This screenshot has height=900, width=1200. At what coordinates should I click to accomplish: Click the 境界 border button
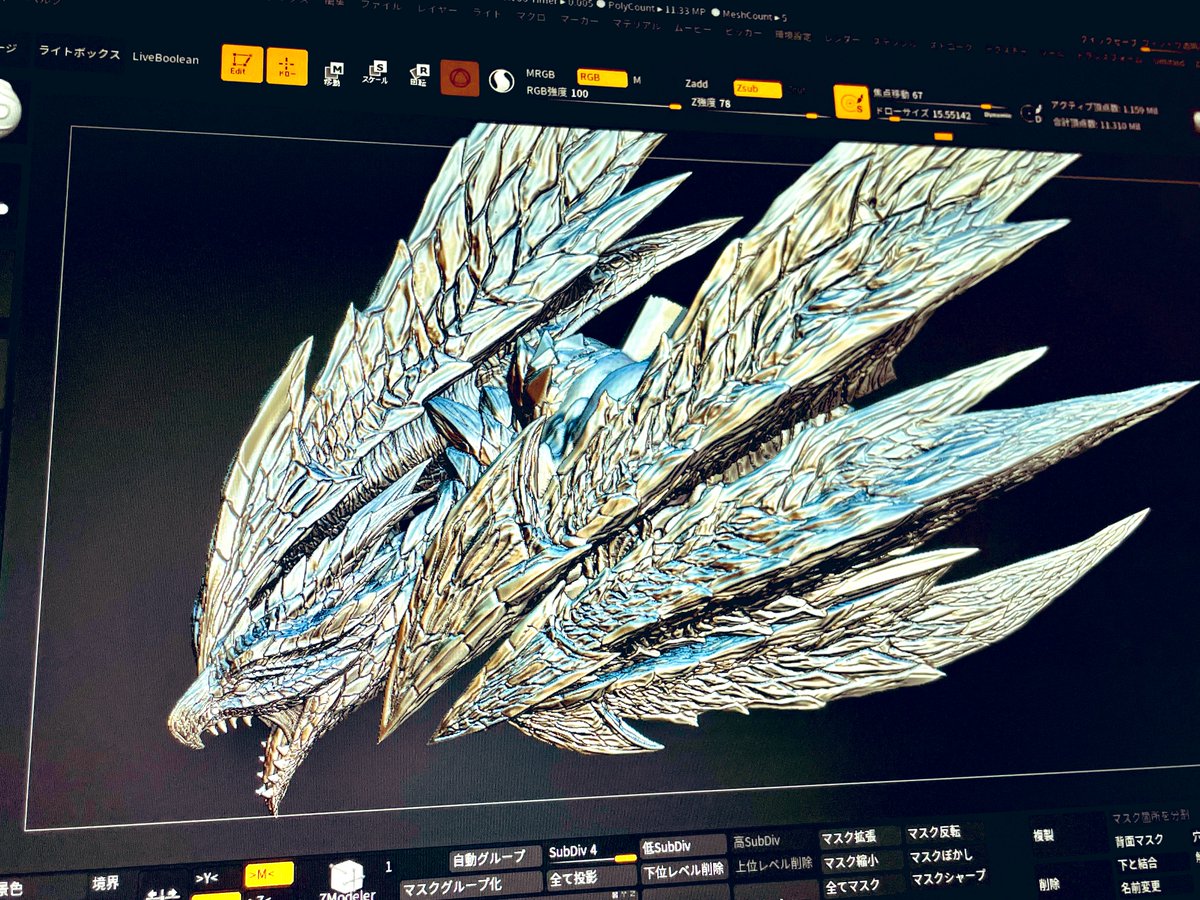click(x=105, y=883)
